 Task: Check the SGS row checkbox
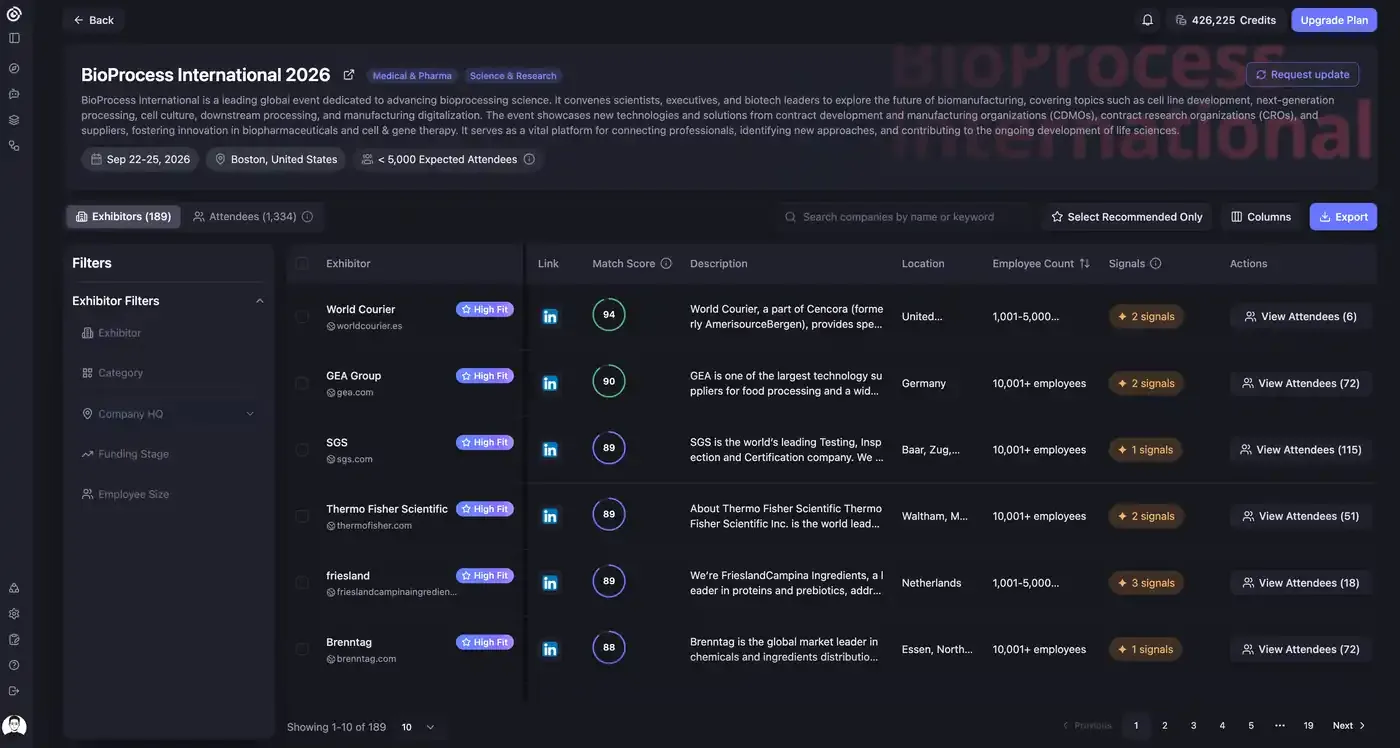click(302, 450)
